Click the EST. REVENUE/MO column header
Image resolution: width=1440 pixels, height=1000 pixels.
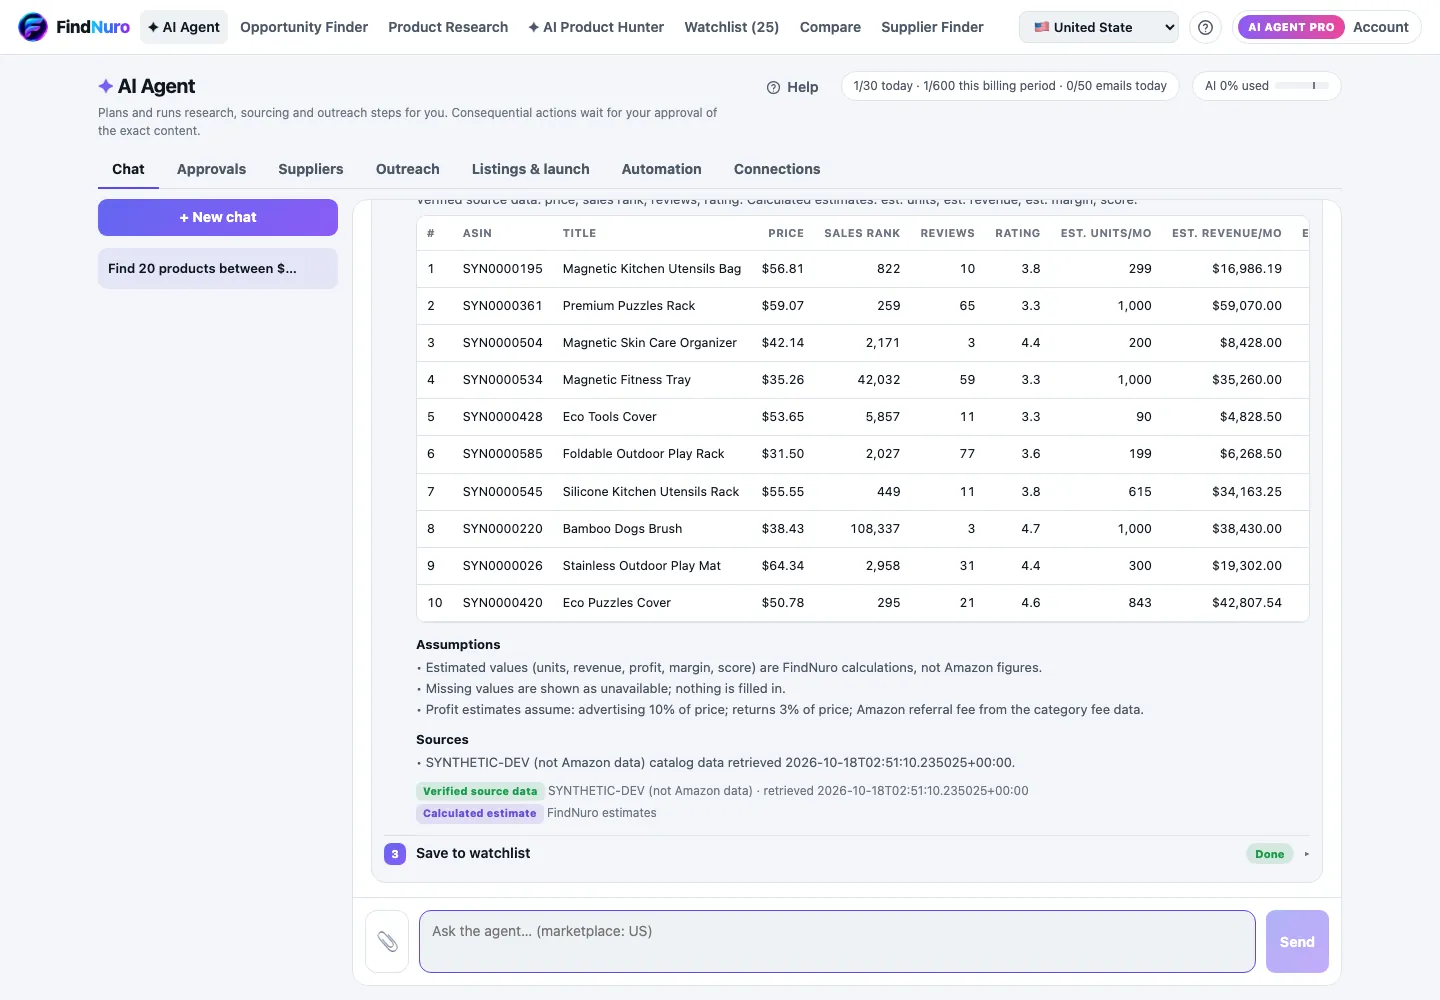pos(1227,233)
